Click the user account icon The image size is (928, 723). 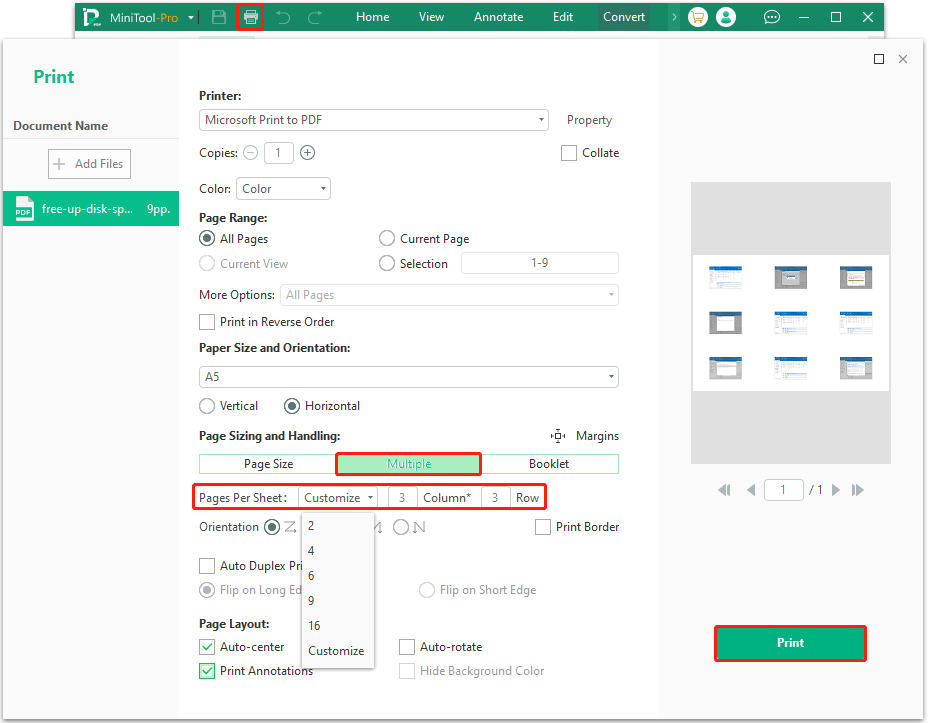727,16
